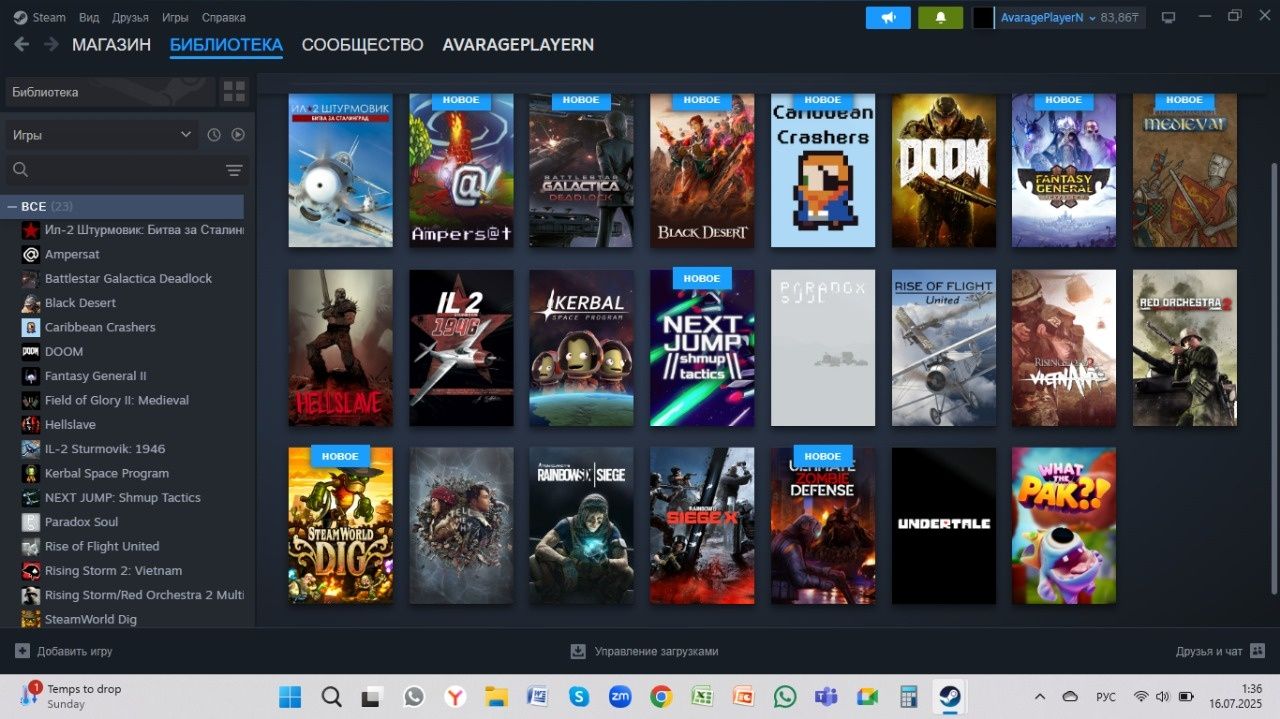
Task: Open the Caribbean Crashers cover
Action: click(x=823, y=170)
